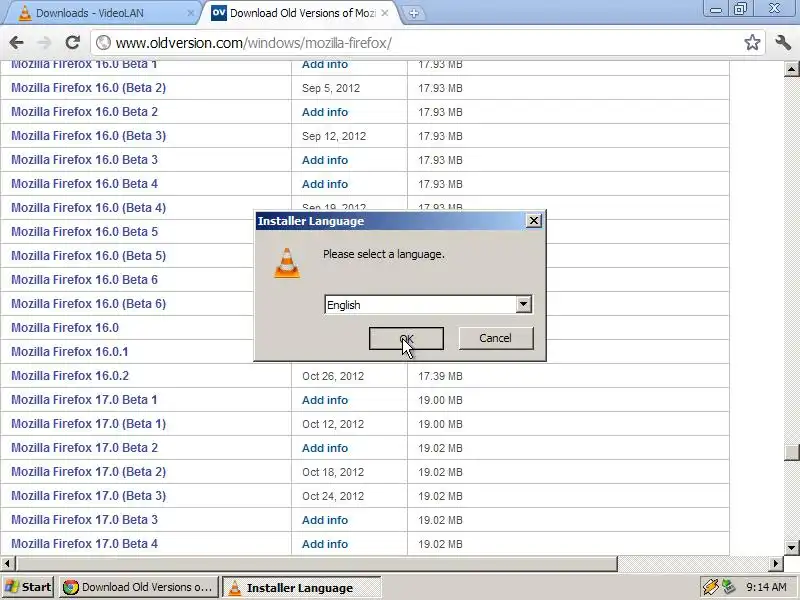Click Add info for 17.0 Beta 3
This screenshot has width=800, height=600.
[x=324, y=519]
